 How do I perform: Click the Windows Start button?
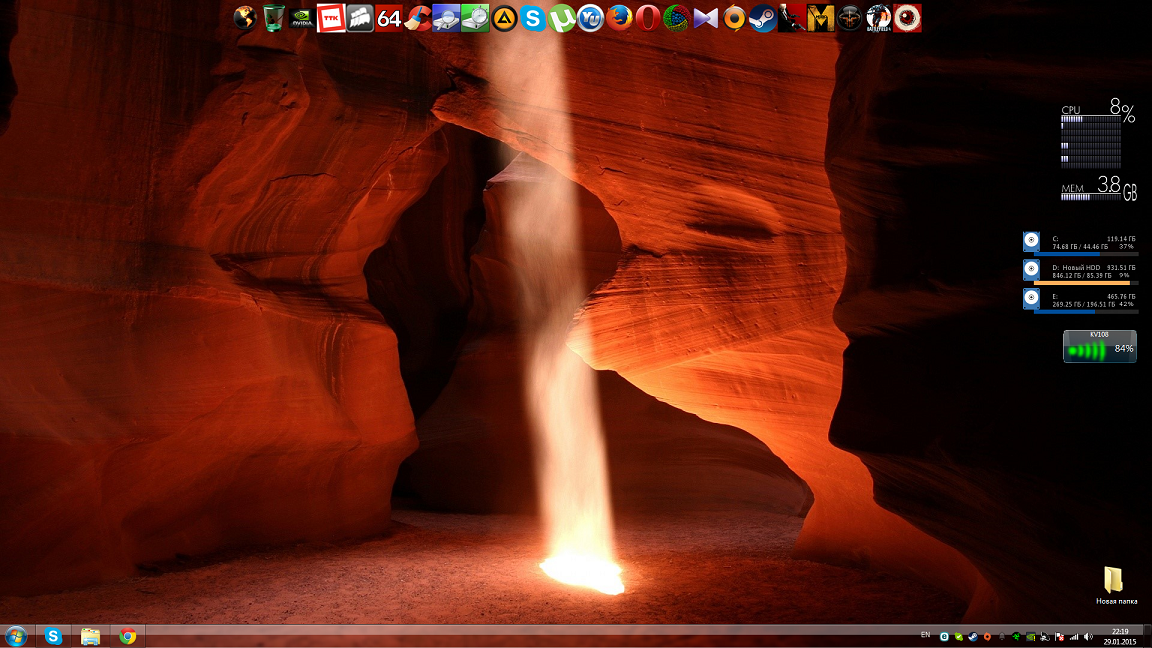16,636
